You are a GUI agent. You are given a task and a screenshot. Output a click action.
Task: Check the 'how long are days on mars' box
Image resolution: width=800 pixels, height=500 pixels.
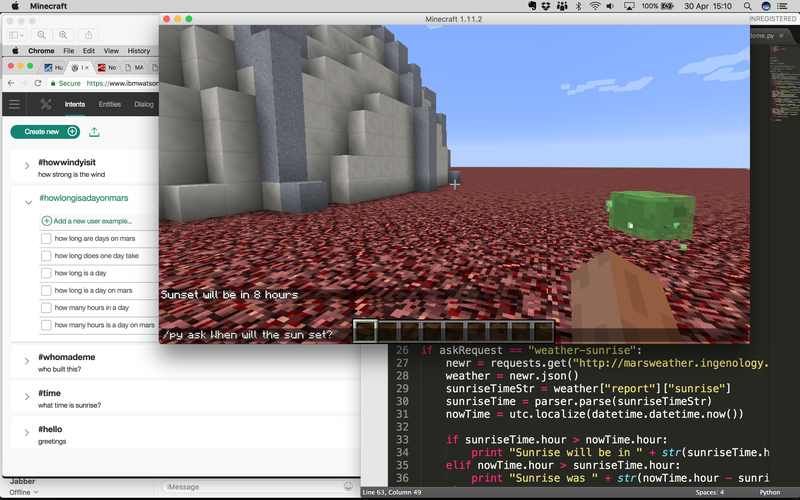click(46, 239)
